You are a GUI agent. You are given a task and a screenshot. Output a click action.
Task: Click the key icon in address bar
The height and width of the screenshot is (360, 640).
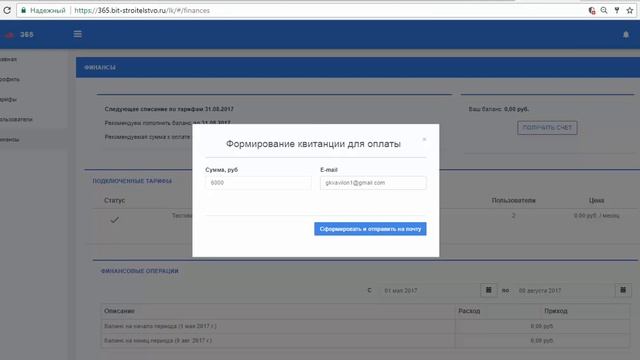(617, 11)
